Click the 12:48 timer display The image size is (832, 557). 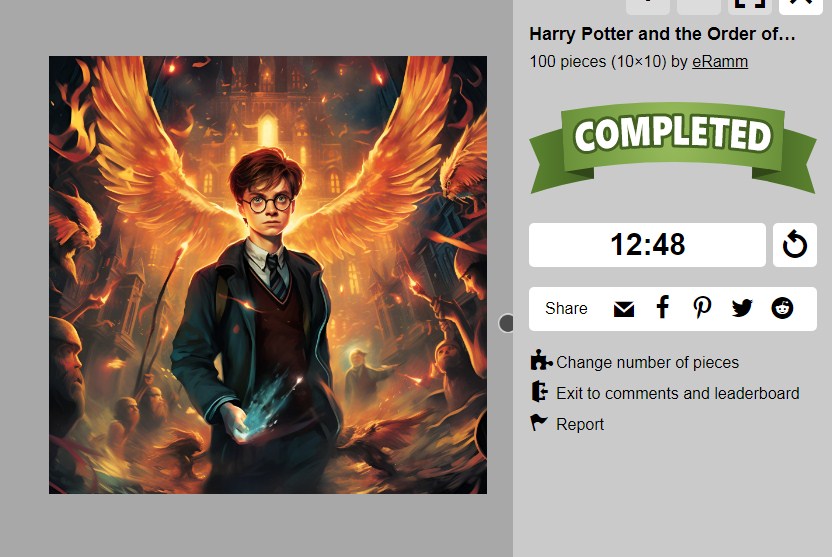647,245
